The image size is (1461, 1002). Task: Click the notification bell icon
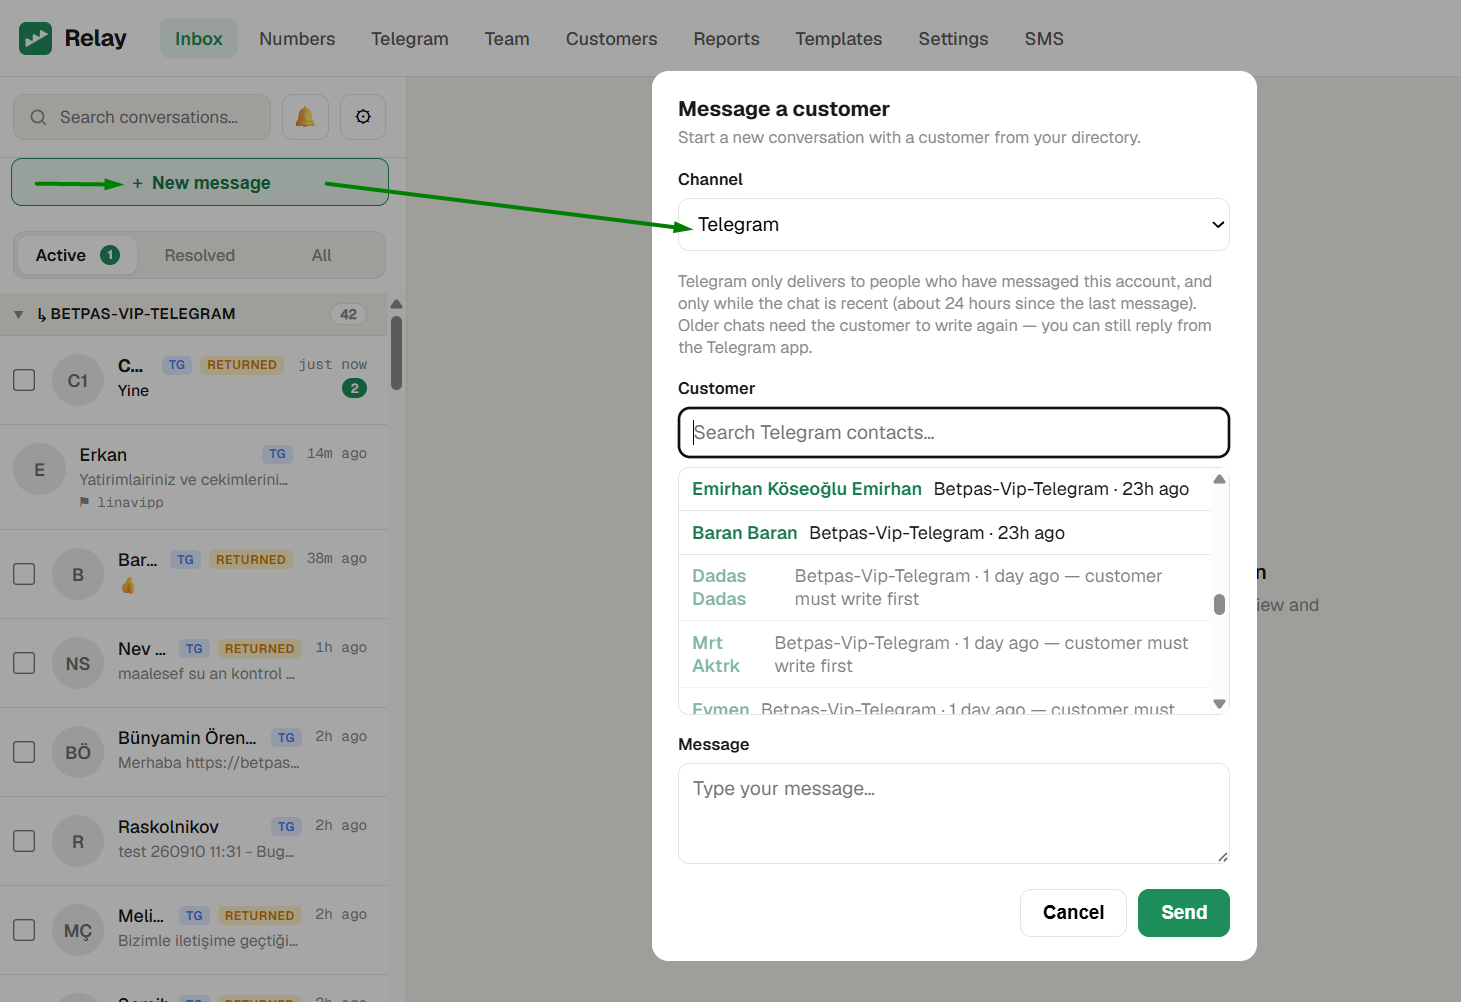click(305, 117)
